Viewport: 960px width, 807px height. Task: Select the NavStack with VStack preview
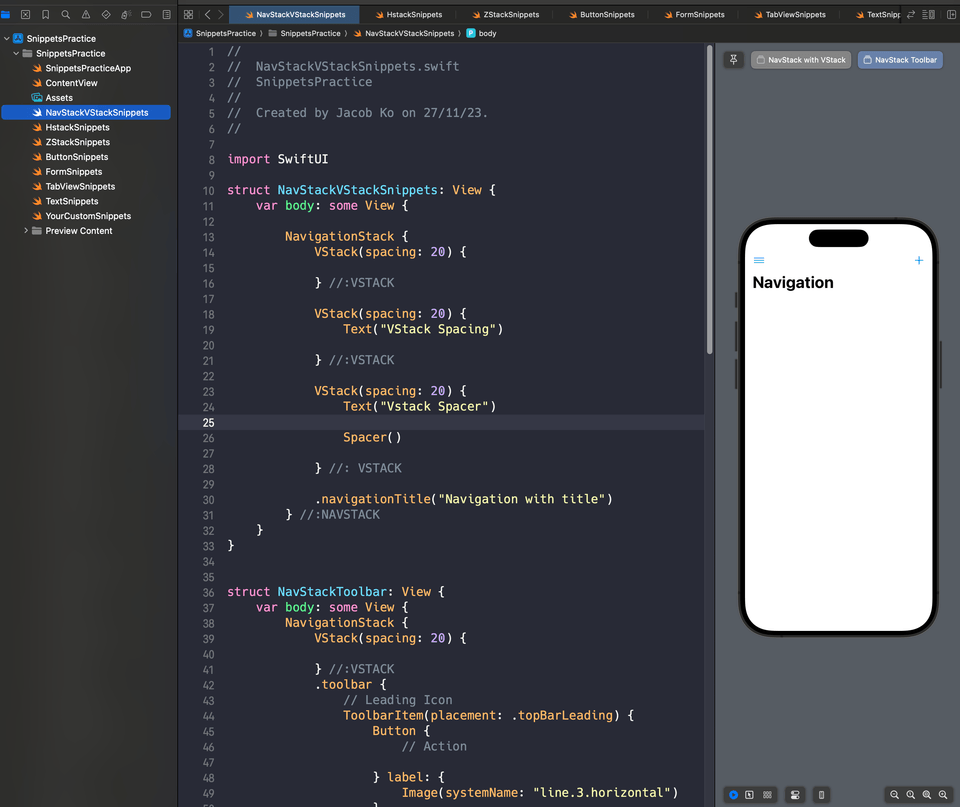click(x=801, y=60)
